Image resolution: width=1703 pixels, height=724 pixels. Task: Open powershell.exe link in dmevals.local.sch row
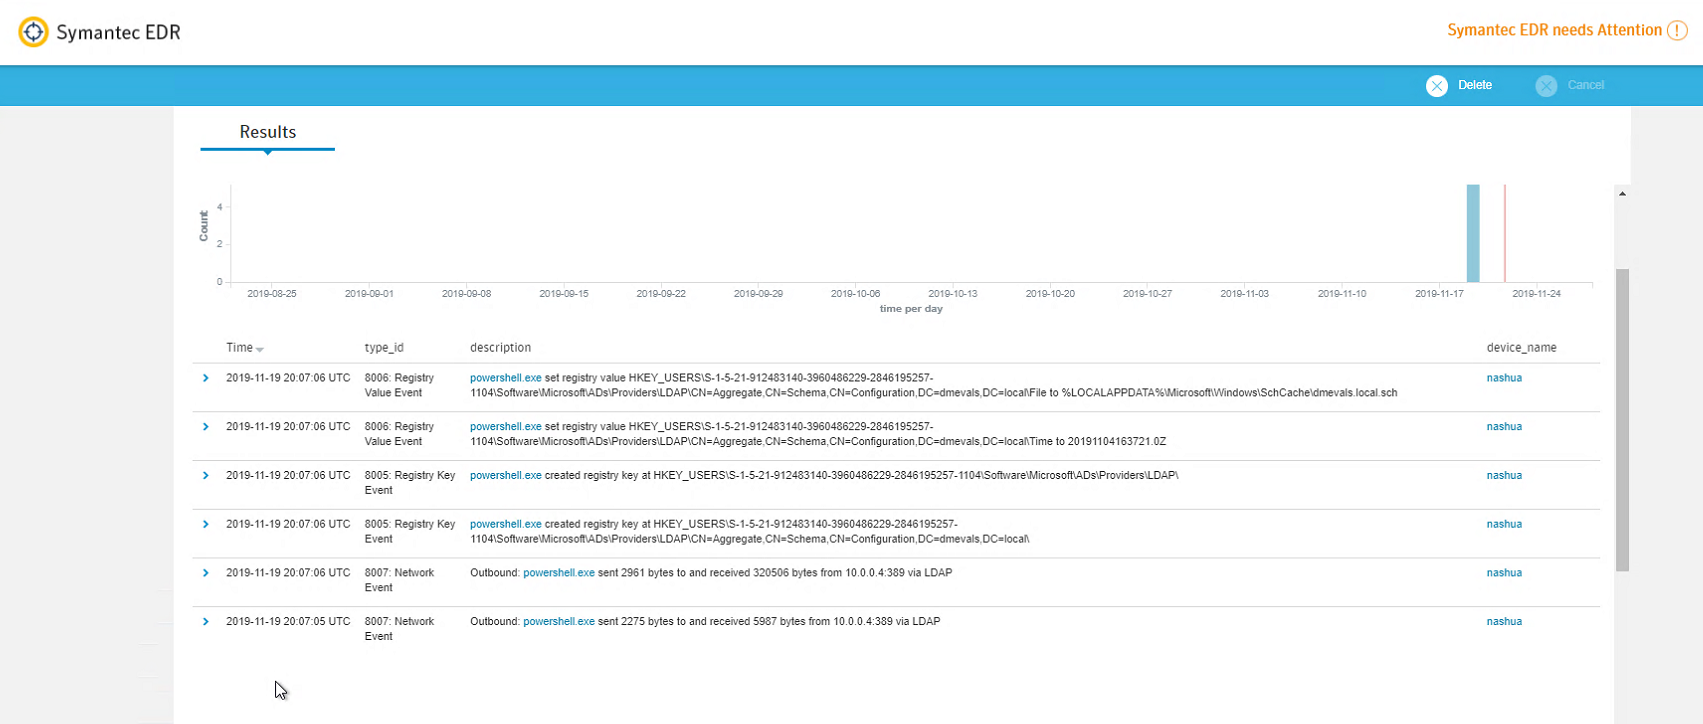click(x=506, y=378)
